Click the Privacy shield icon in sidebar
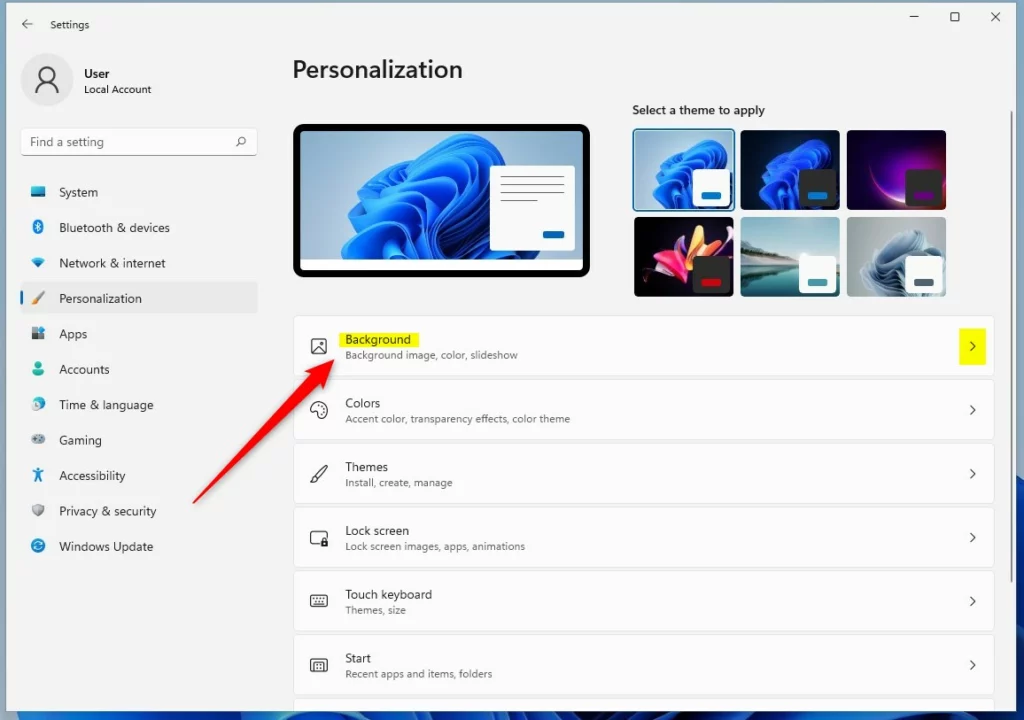Image resolution: width=1024 pixels, height=720 pixels. click(38, 510)
